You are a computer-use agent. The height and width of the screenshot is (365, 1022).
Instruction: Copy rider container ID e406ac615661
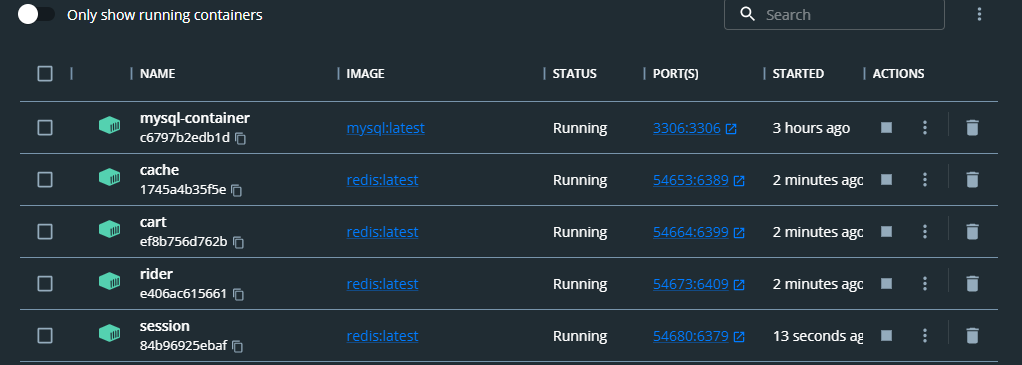[239, 295]
